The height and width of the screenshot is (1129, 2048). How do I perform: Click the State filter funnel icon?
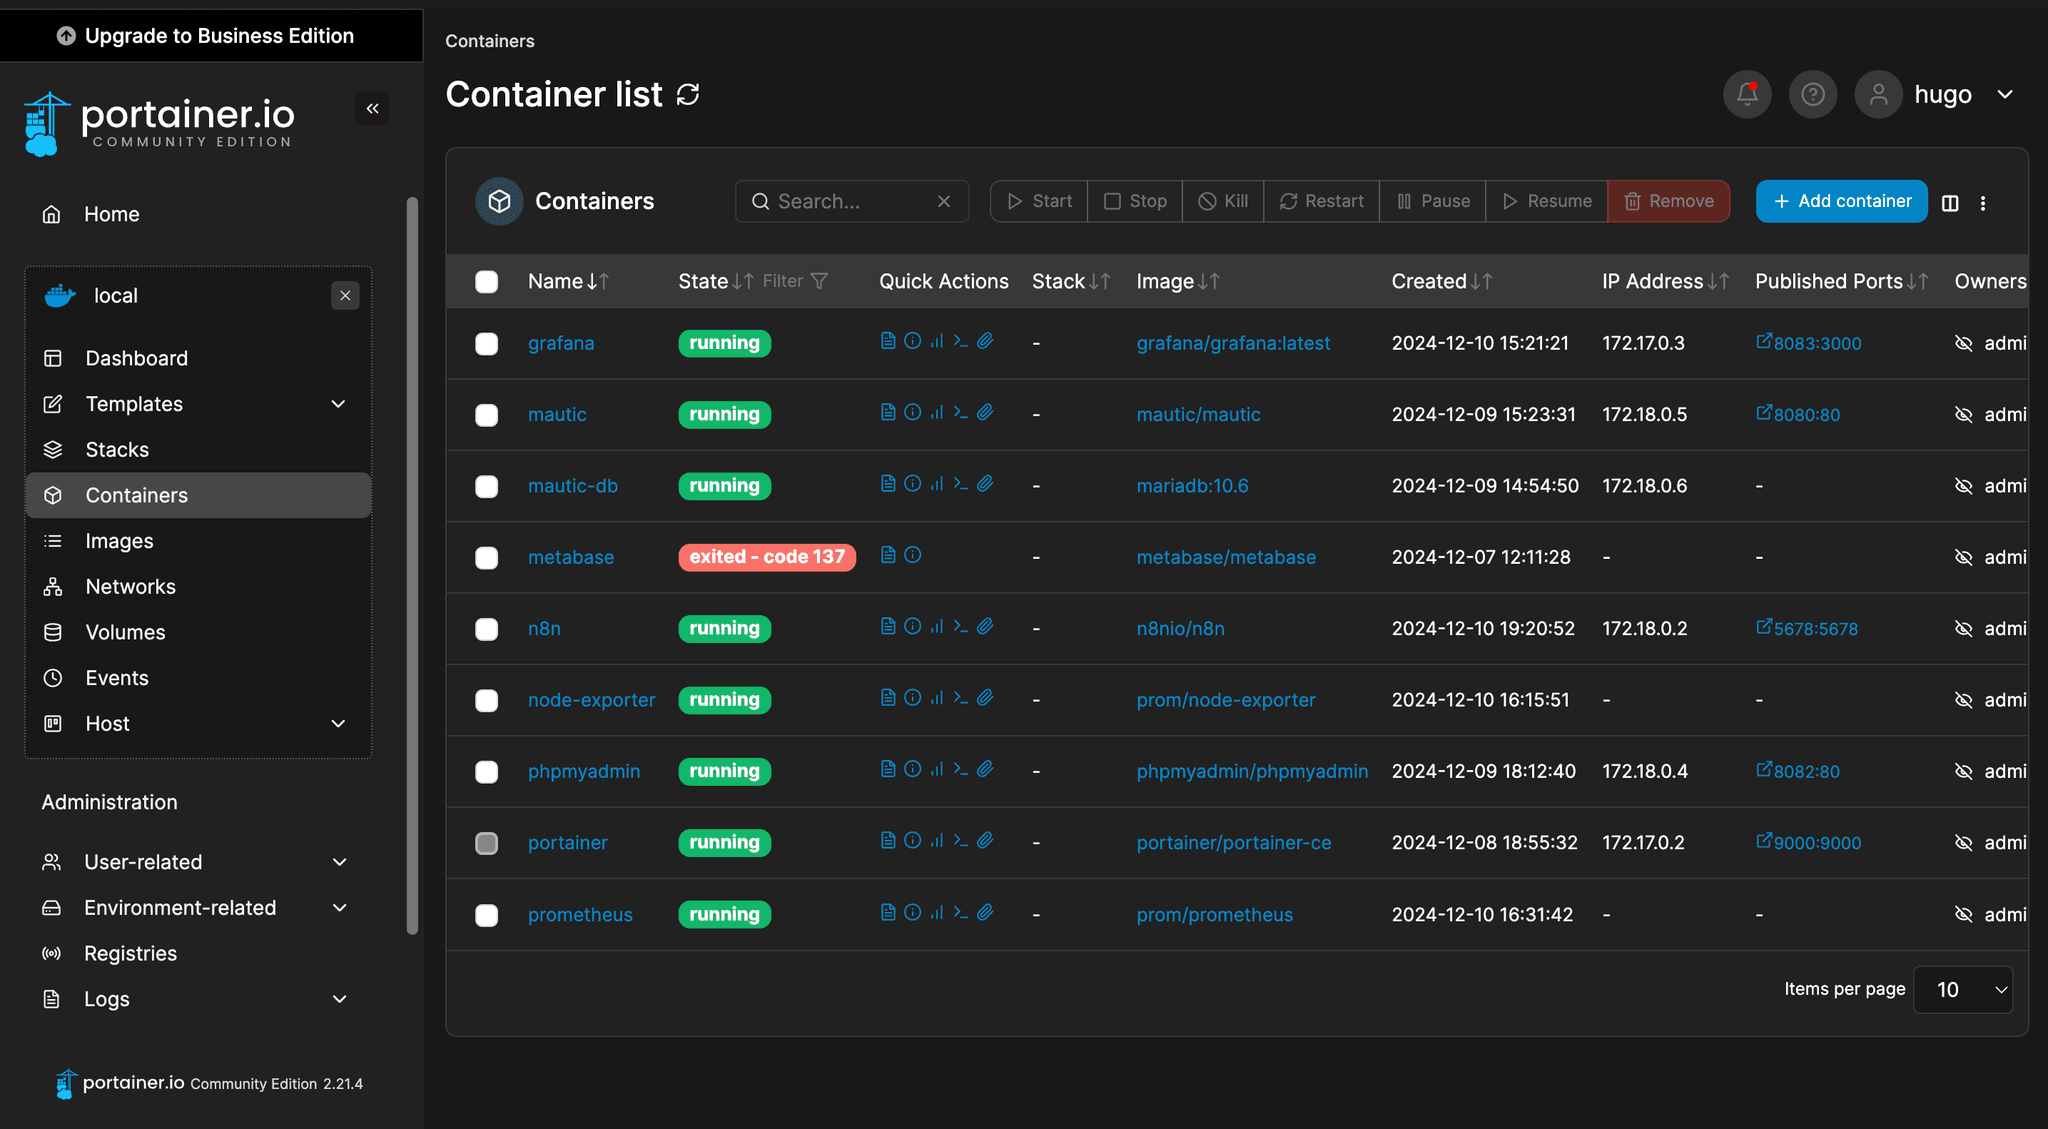[819, 281]
